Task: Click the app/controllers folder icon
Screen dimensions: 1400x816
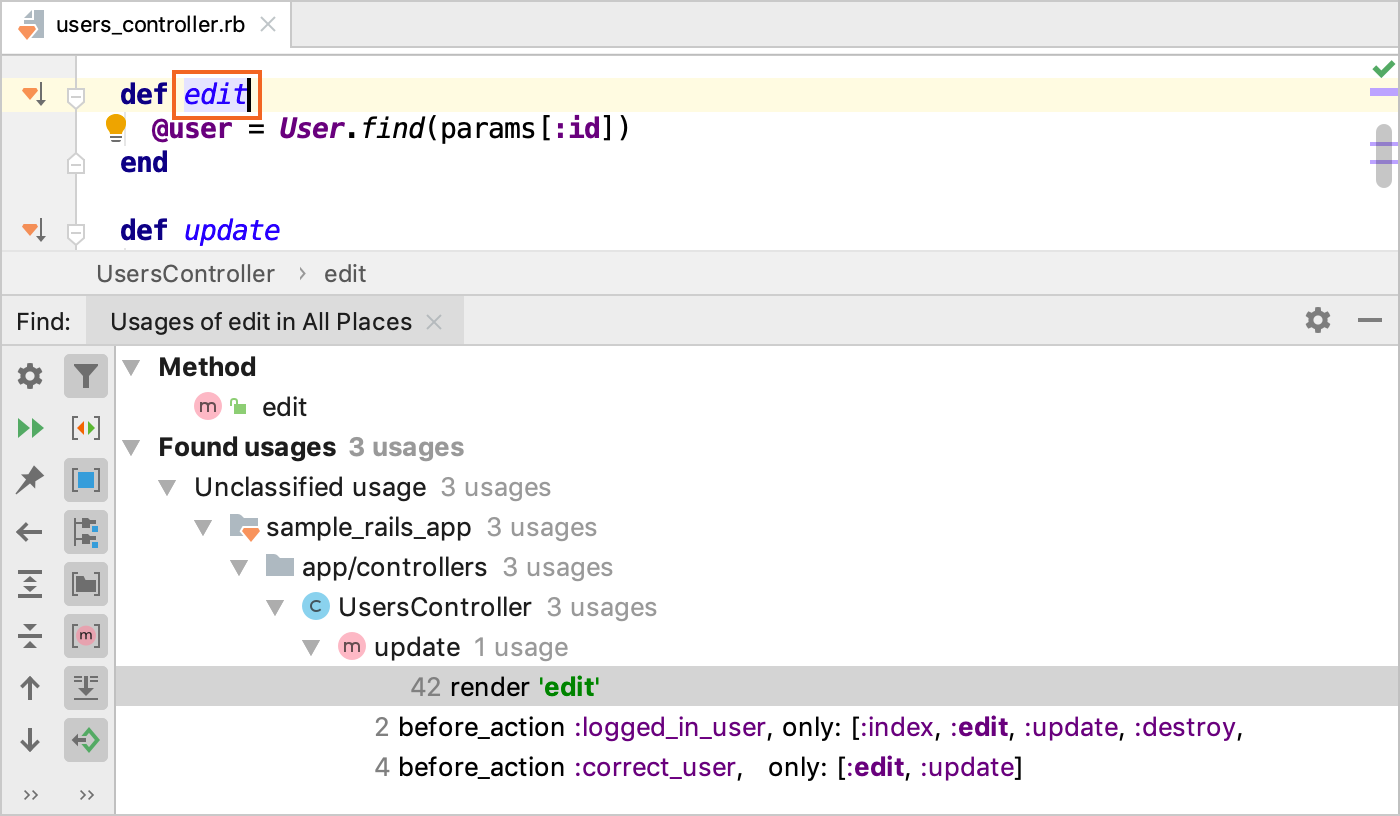Action: [x=280, y=567]
